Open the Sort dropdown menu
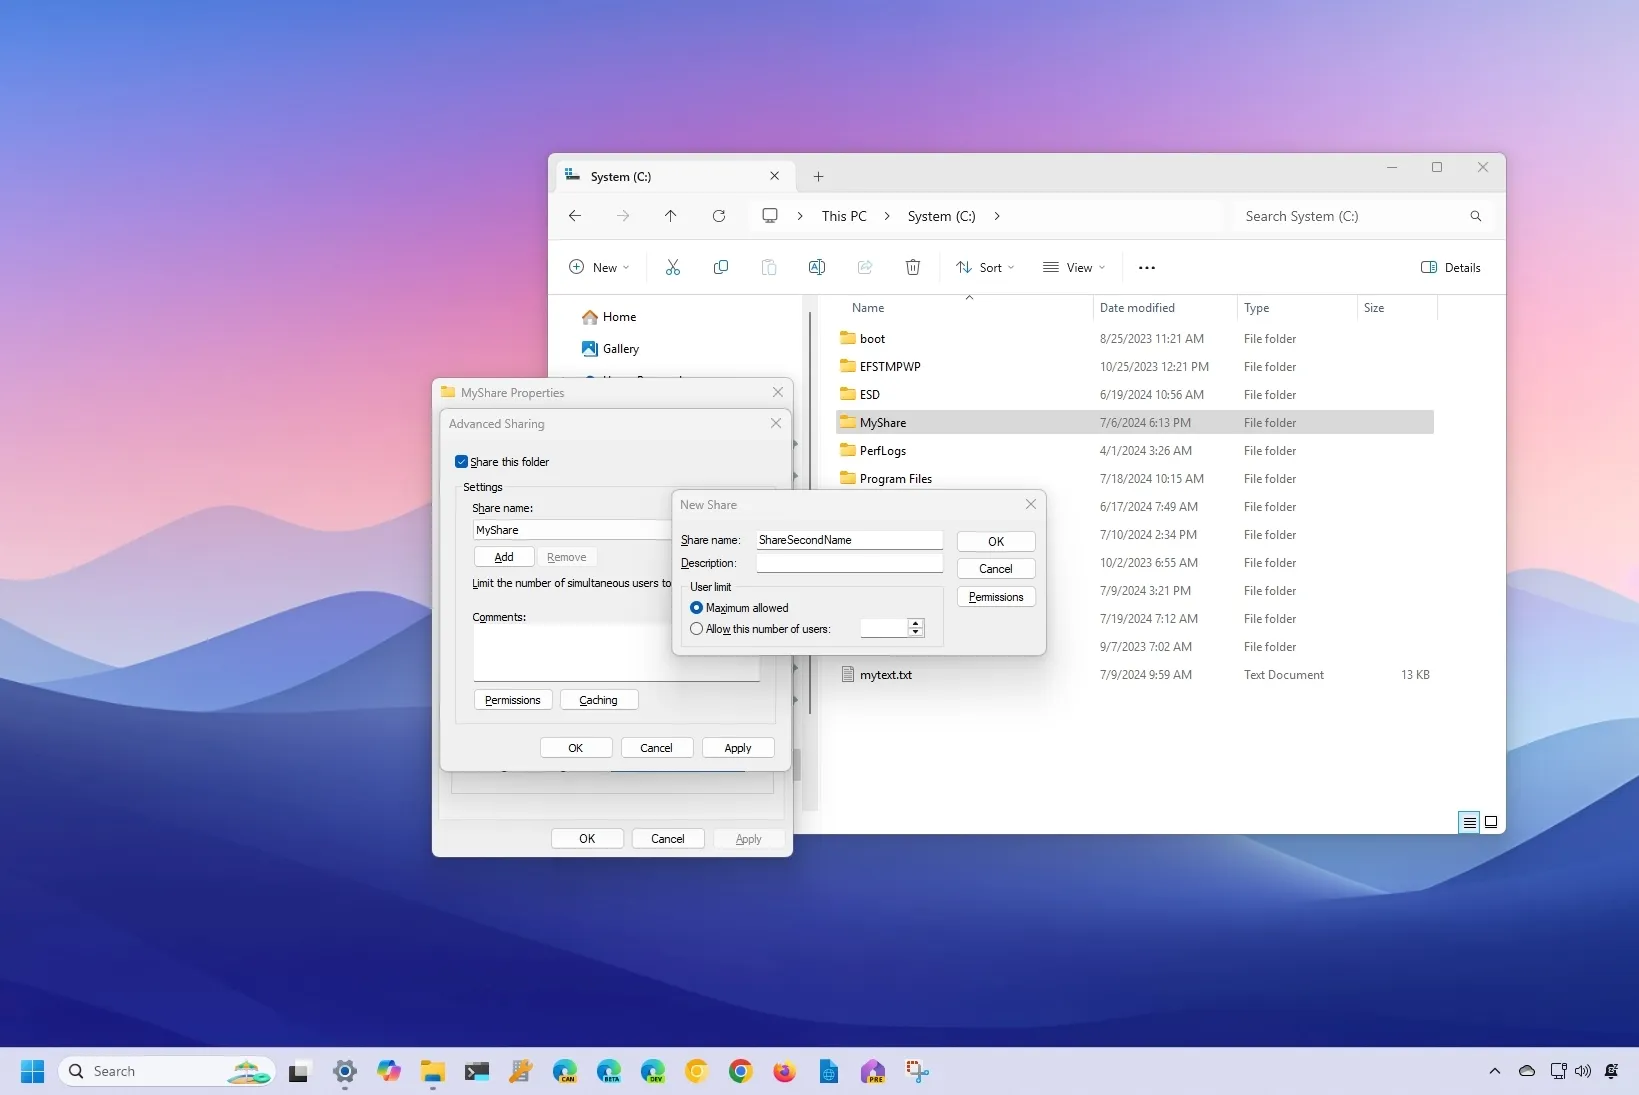Screen dimensions: 1639x1095 click(985, 267)
